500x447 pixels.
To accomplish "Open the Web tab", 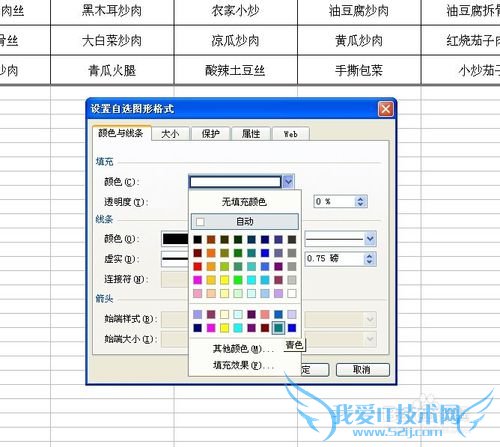I will (x=291, y=134).
